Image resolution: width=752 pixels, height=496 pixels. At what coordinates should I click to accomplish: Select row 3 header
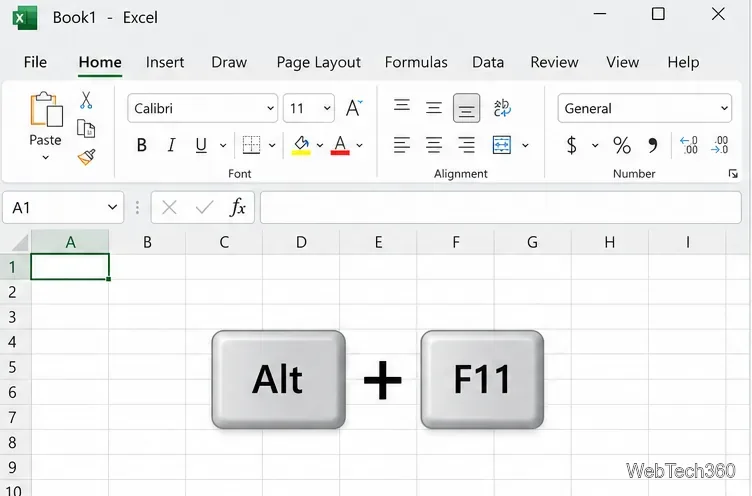point(13,317)
